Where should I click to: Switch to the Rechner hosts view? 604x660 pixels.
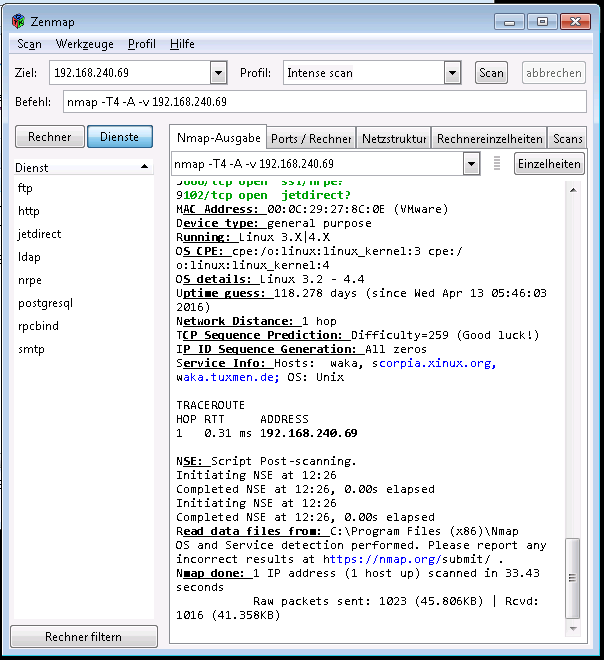tap(50, 137)
